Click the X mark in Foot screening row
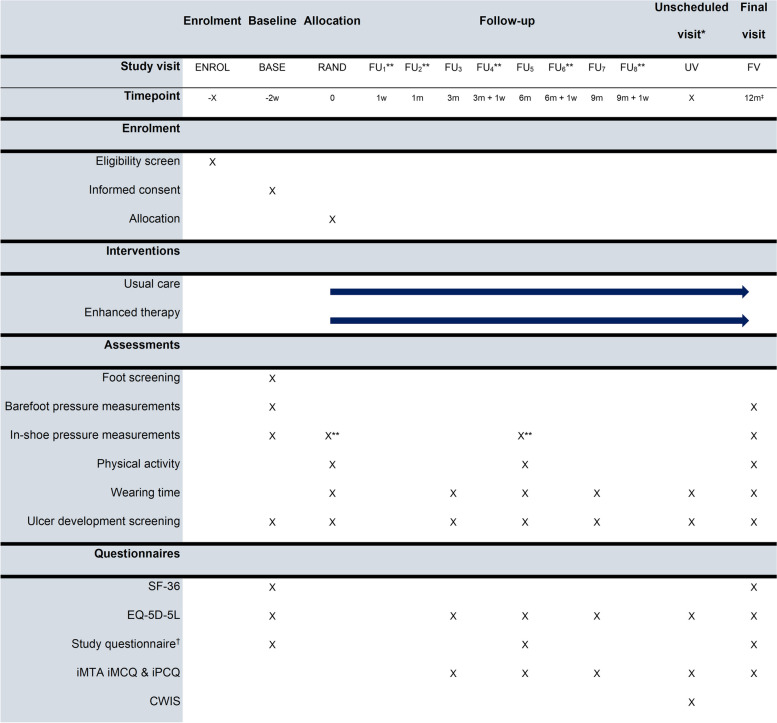Screen dimensions: 777x723 coord(272,379)
